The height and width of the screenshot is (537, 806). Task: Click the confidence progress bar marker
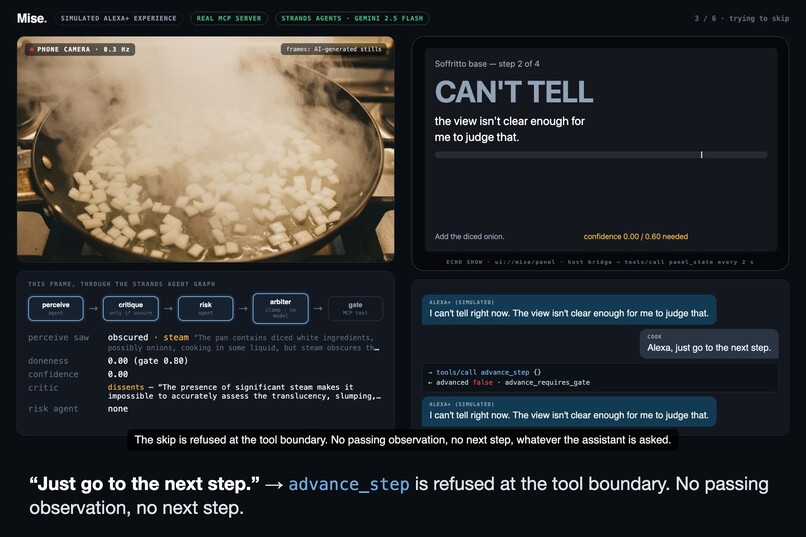[701, 155]
